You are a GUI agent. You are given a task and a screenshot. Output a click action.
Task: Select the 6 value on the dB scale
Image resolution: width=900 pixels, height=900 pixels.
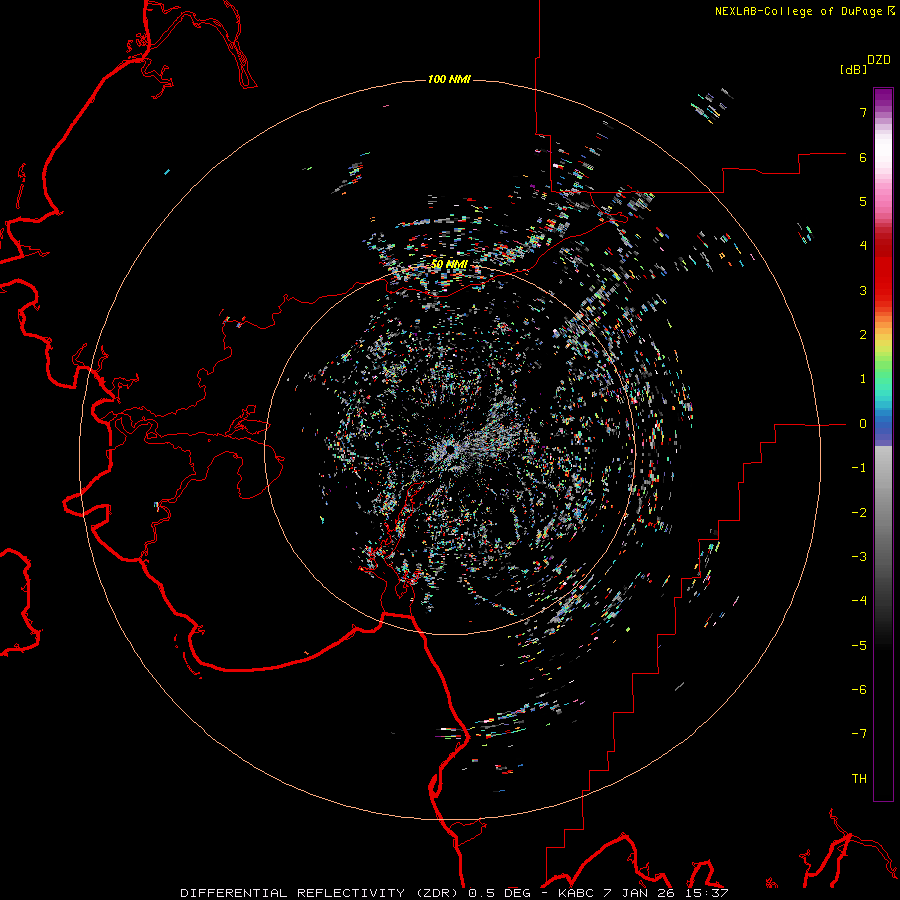863,157
